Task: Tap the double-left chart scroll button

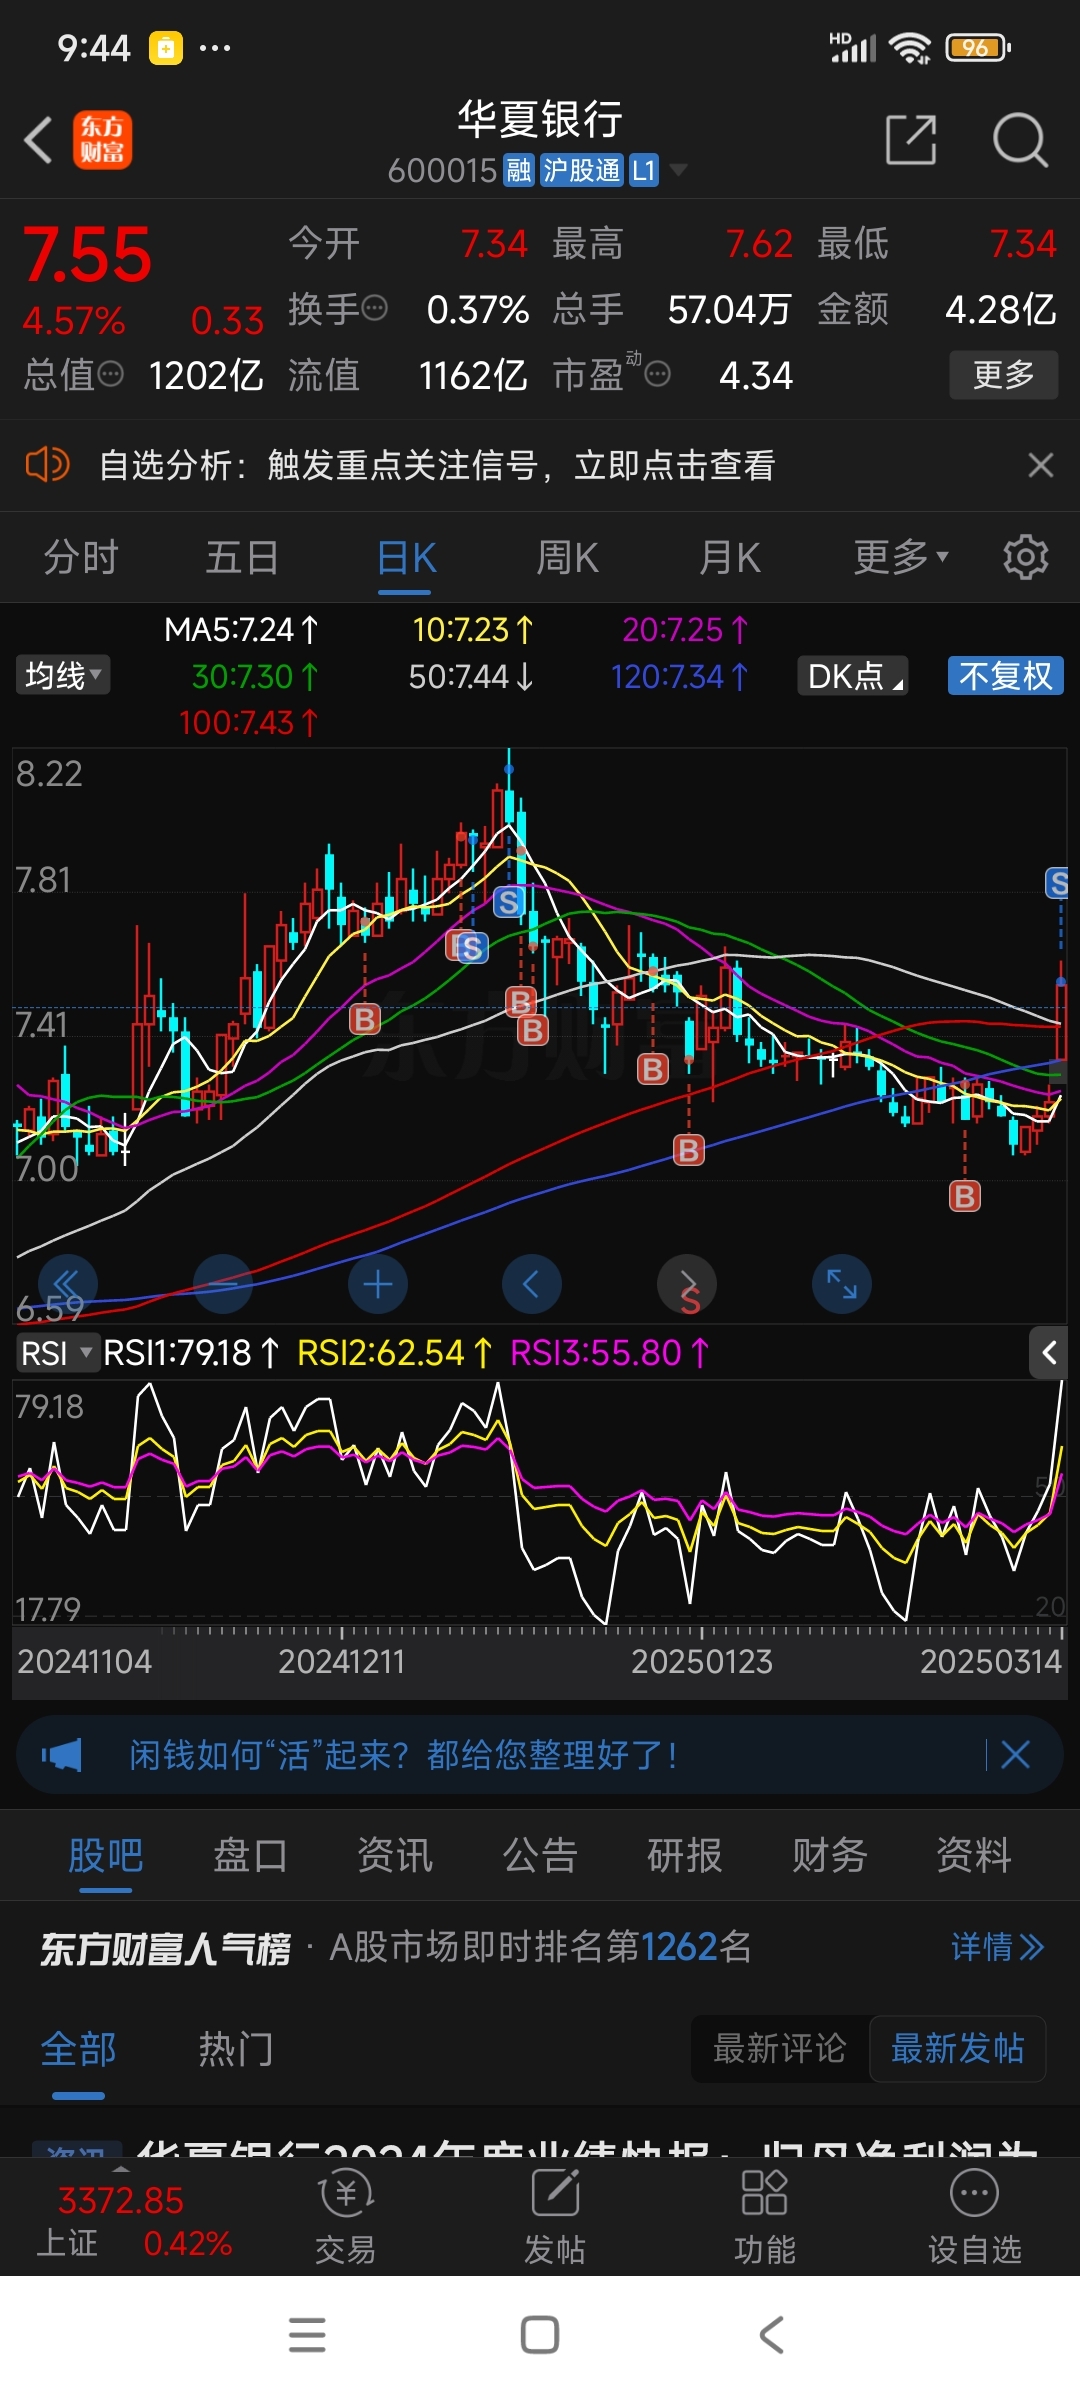Action: click(x=67, y=1284)
